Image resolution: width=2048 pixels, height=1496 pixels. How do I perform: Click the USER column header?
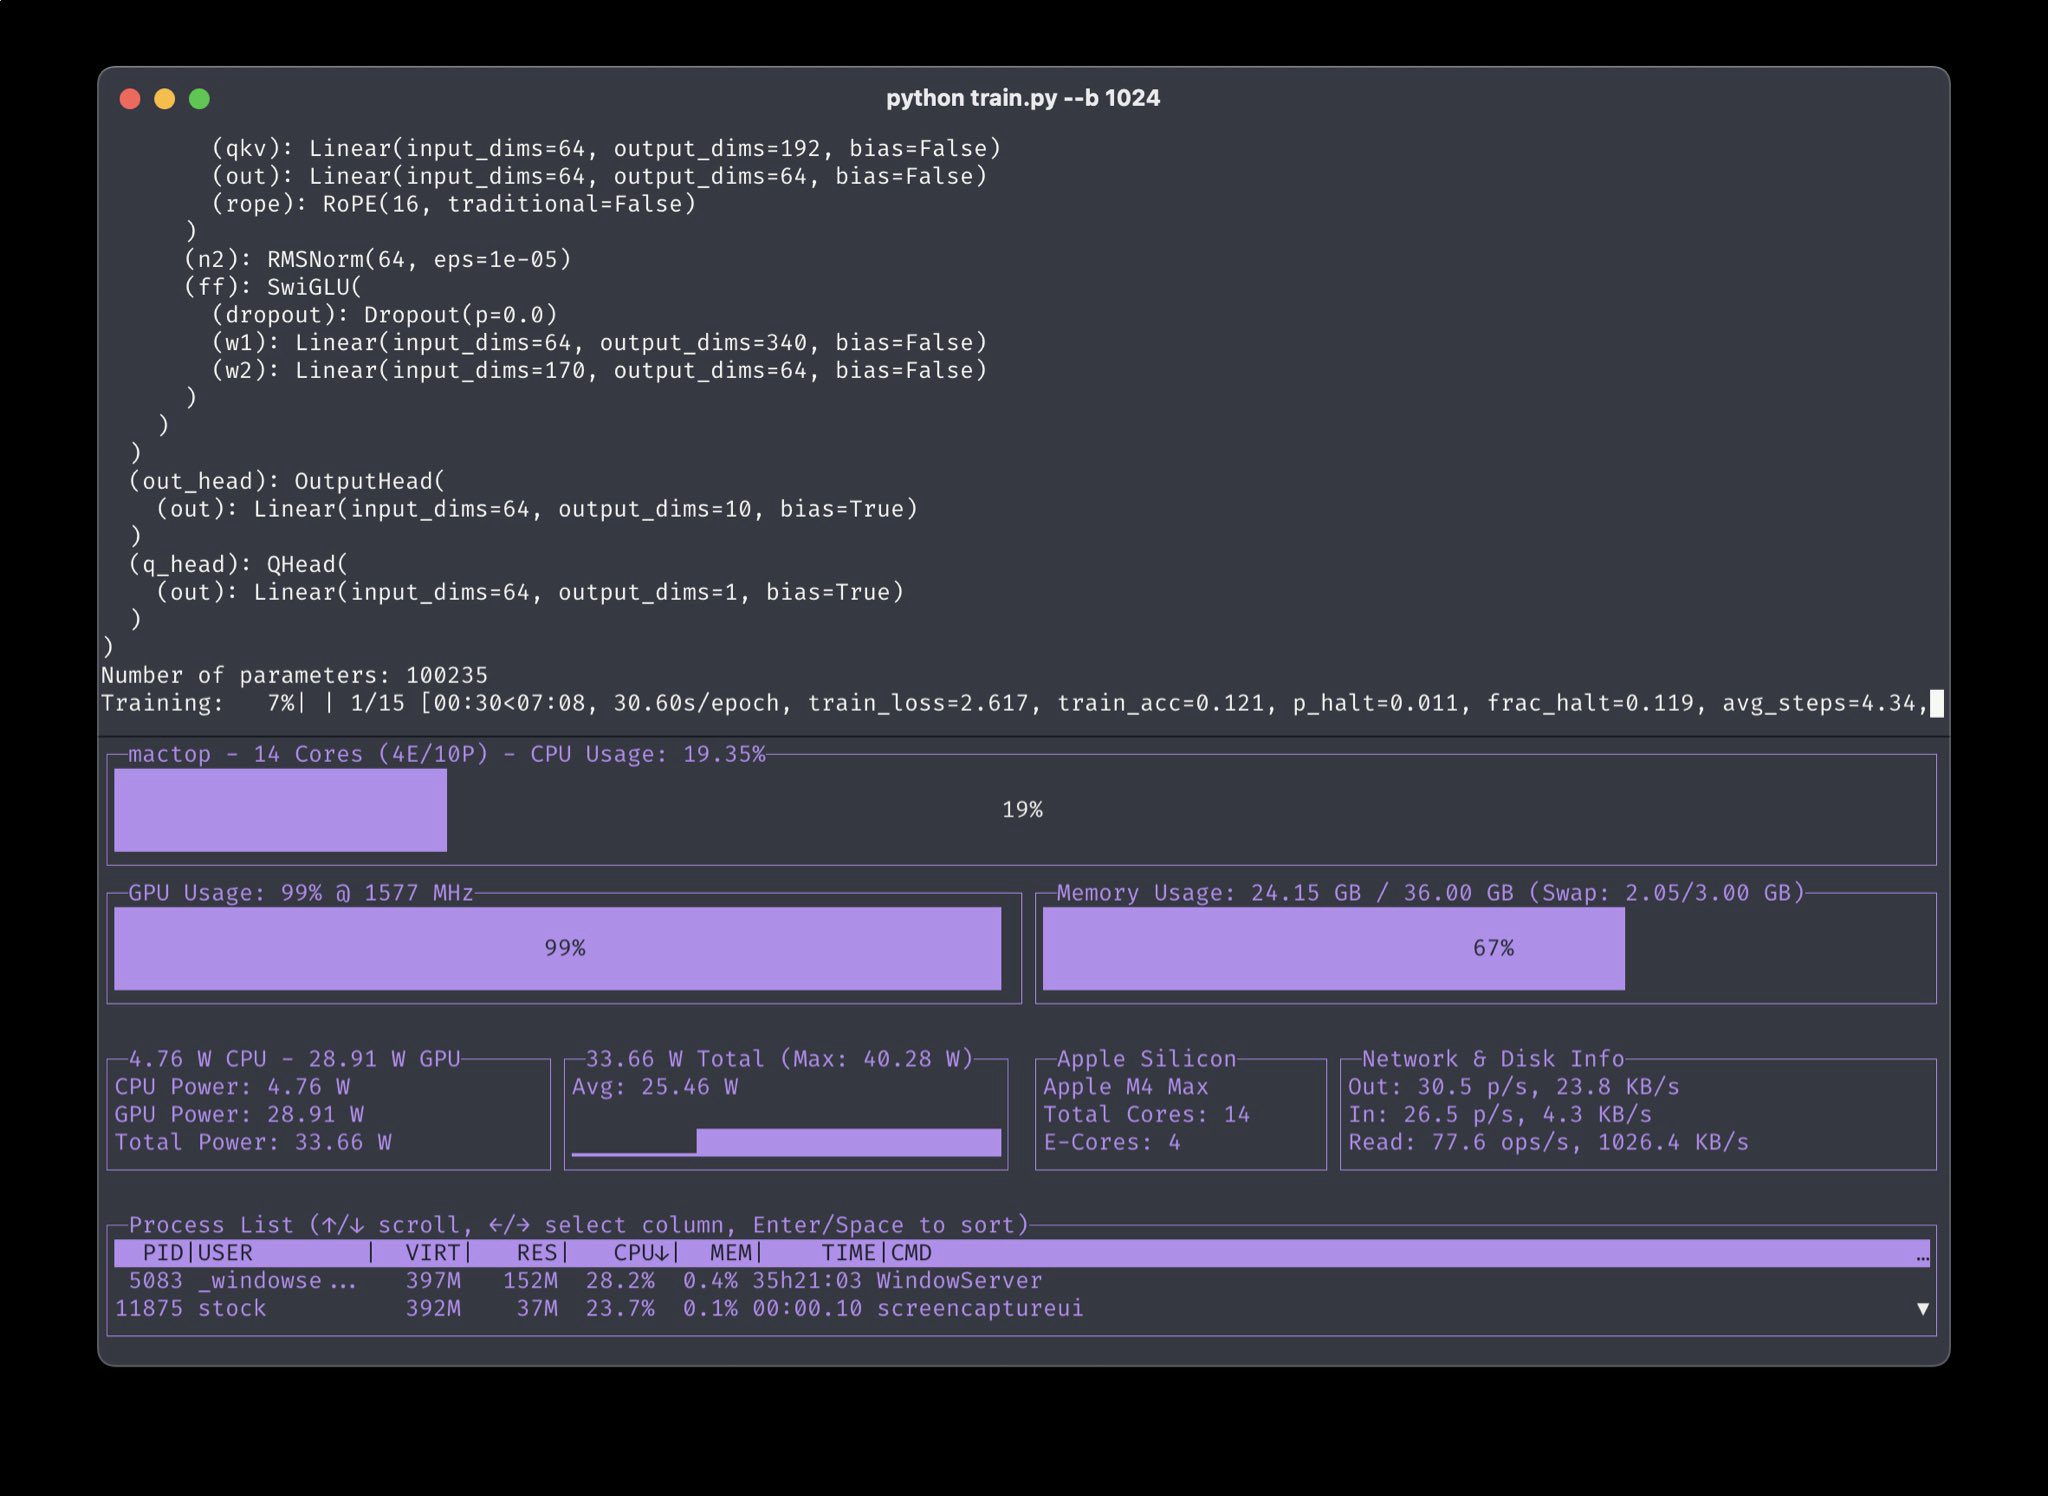[x=226, y=1253]
